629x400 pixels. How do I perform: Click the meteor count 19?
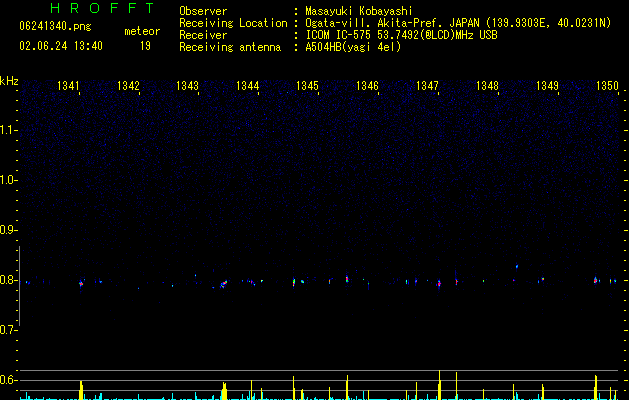pyautogui.click(x=145, y=46)
